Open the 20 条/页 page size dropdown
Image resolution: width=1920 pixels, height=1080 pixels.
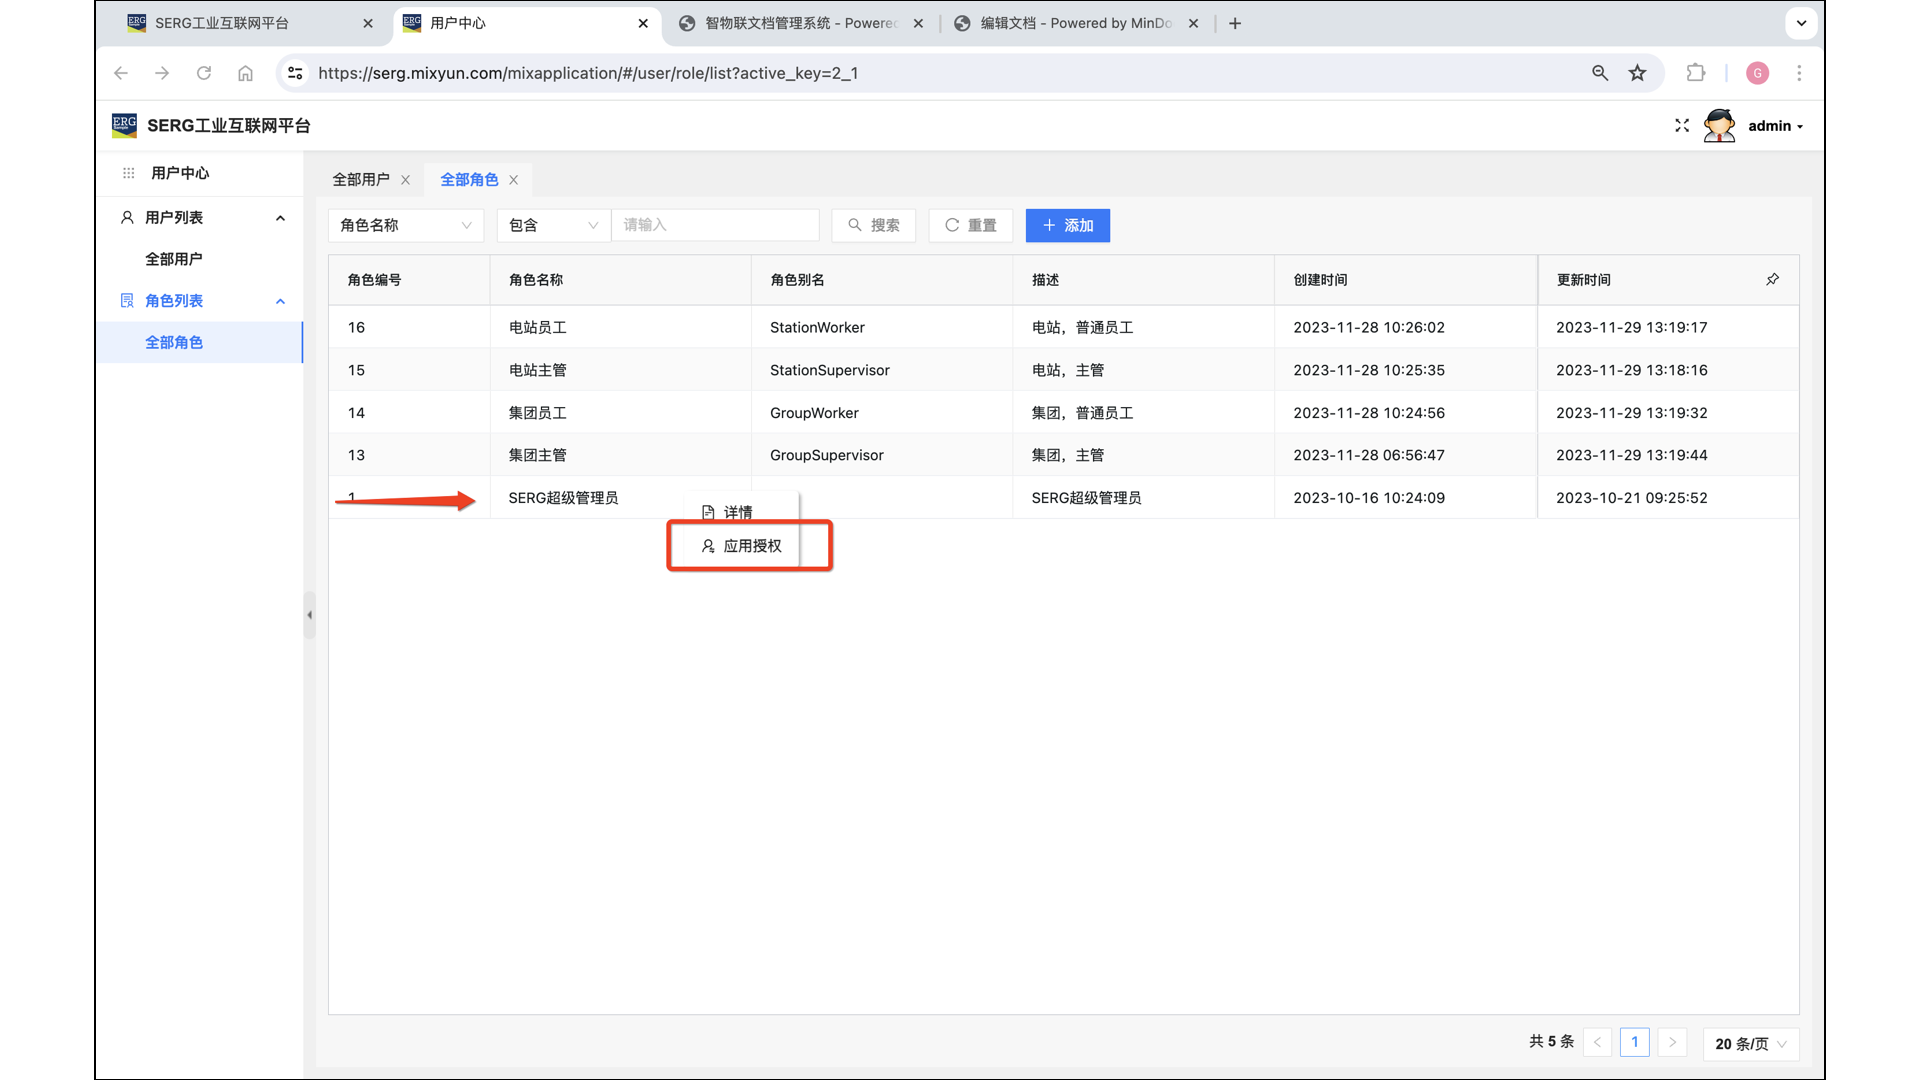(1750, 1043)
